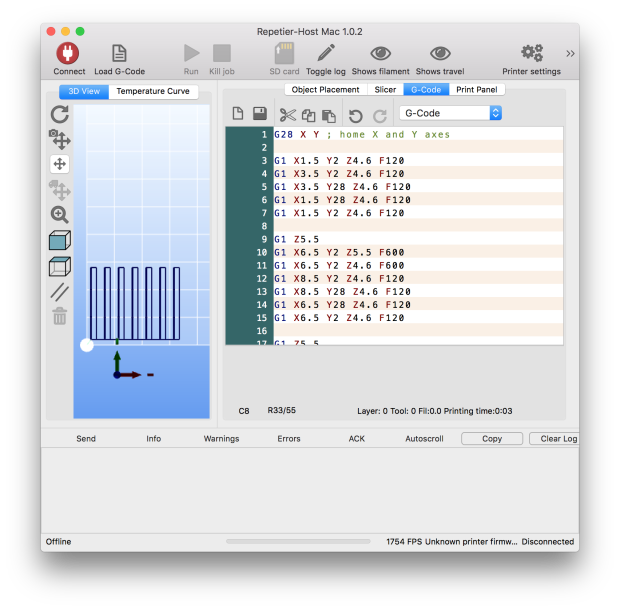The width and height of the screenshot is (620, 610).
Task: Click the Clear Log button
Action: pyautogui.click(x=554, y=439)
